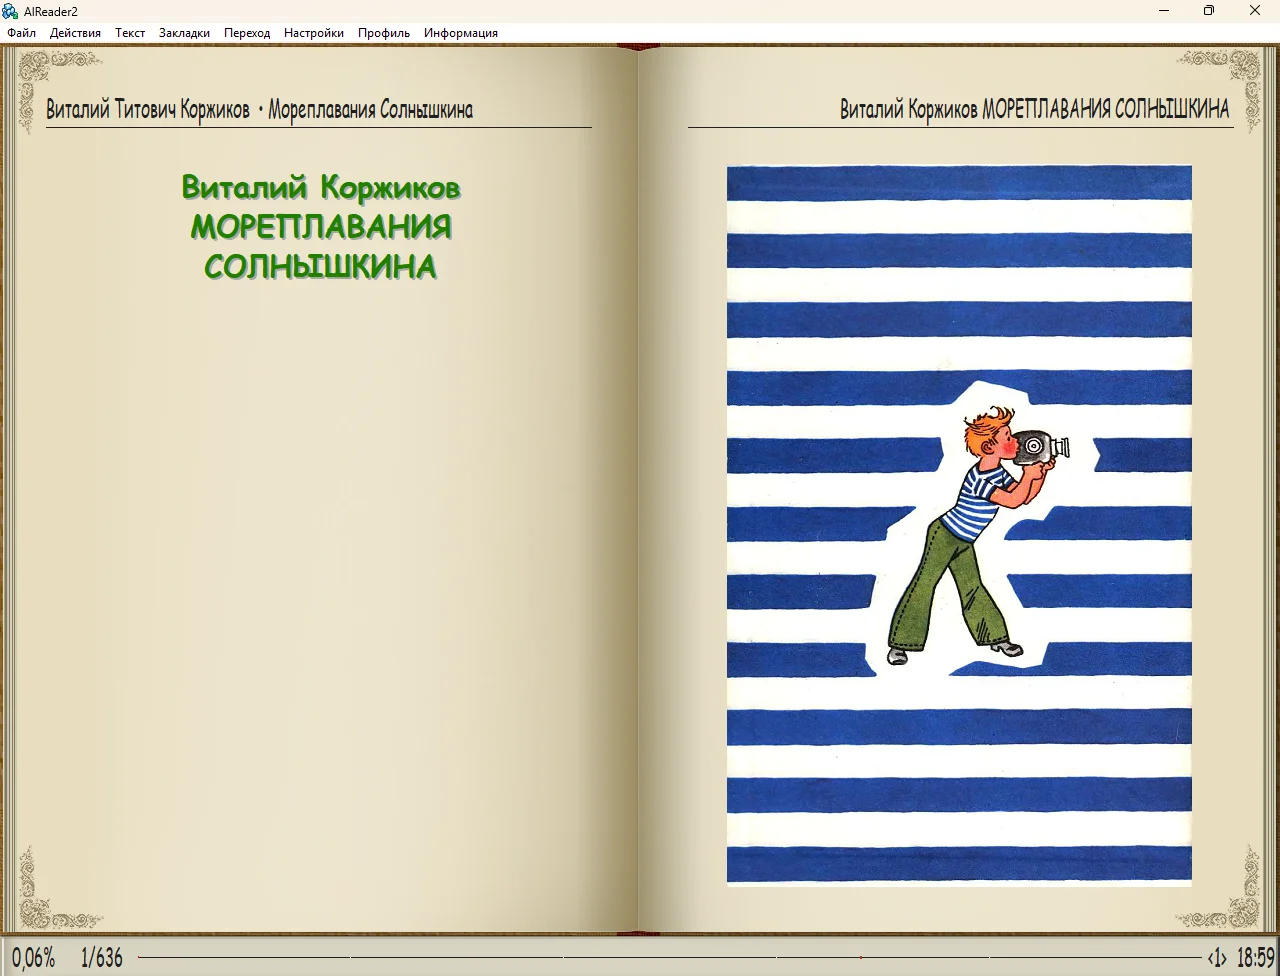The image size is (1280, 976).
Task: Open the Файл menu
Action: (x=21, y=33)
